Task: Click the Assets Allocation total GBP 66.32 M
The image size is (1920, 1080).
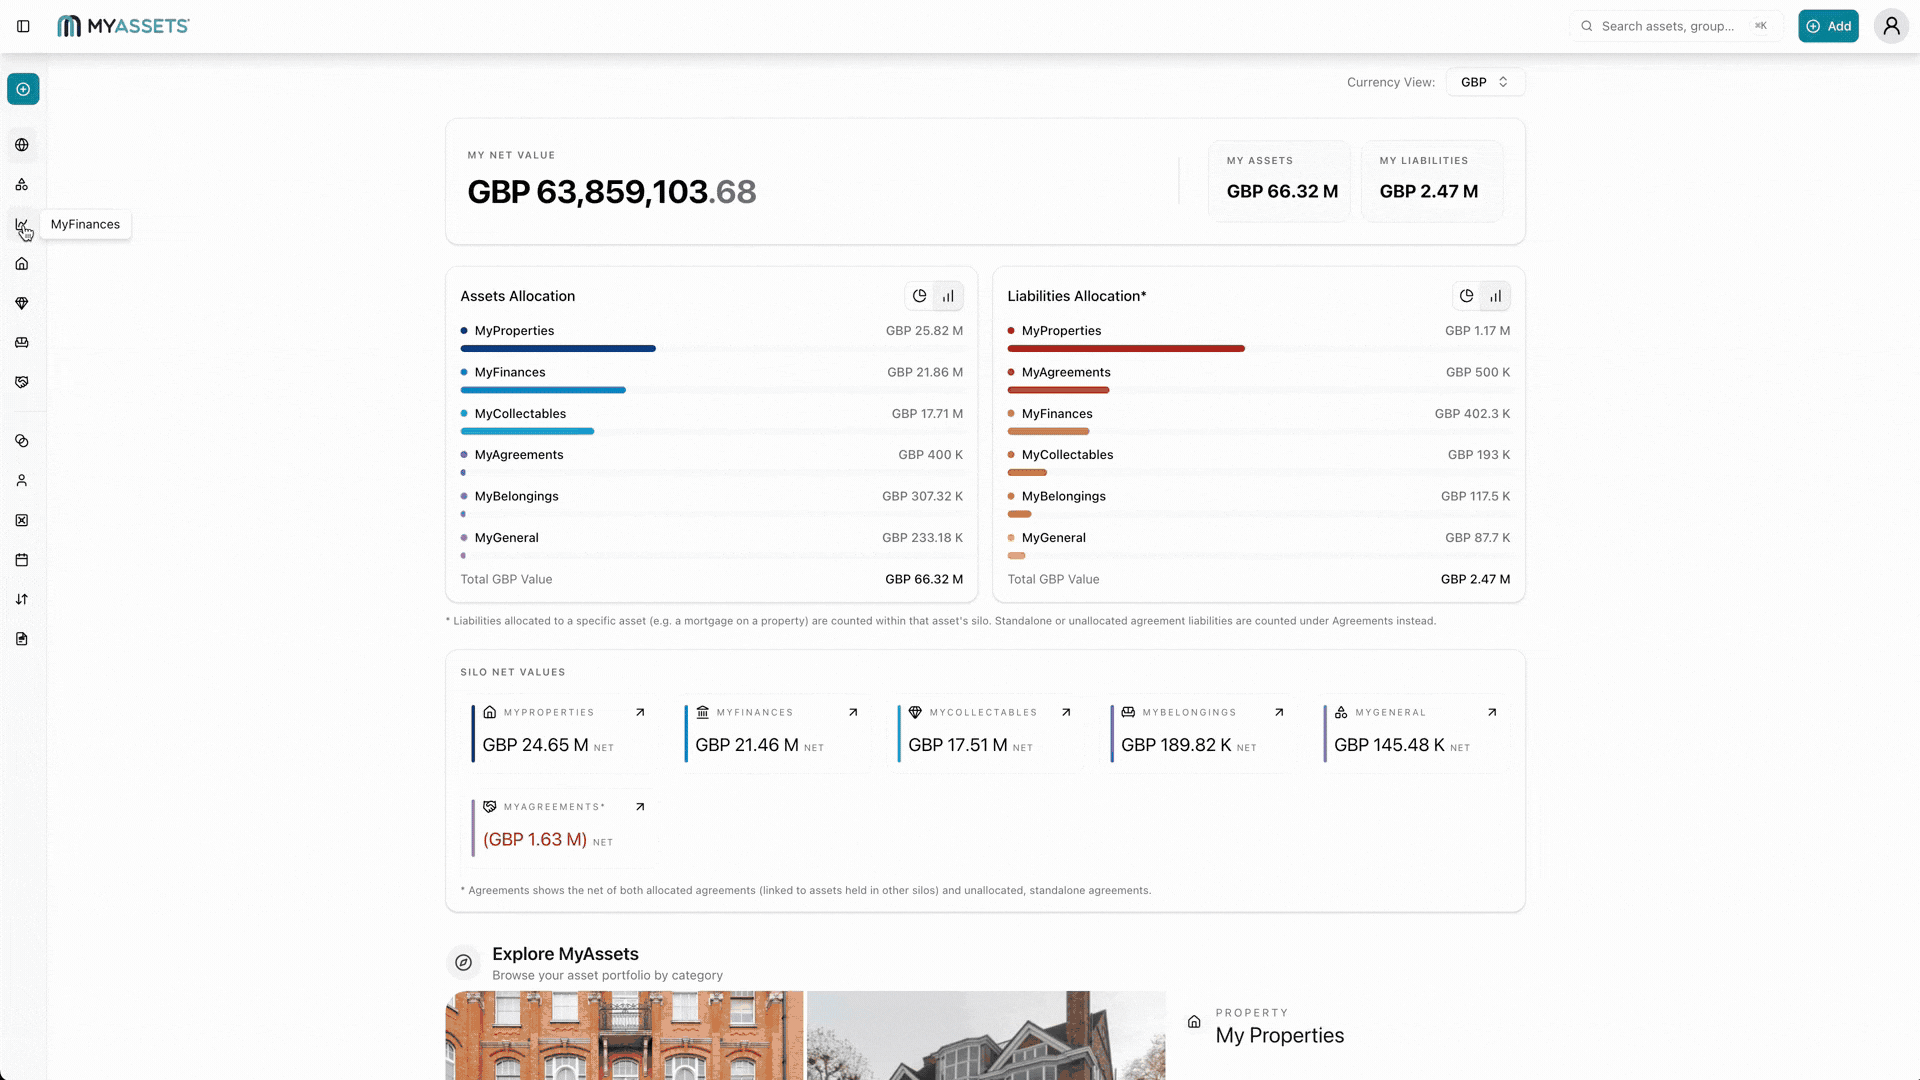Action: pyautogui.click(x=924, y=580)
